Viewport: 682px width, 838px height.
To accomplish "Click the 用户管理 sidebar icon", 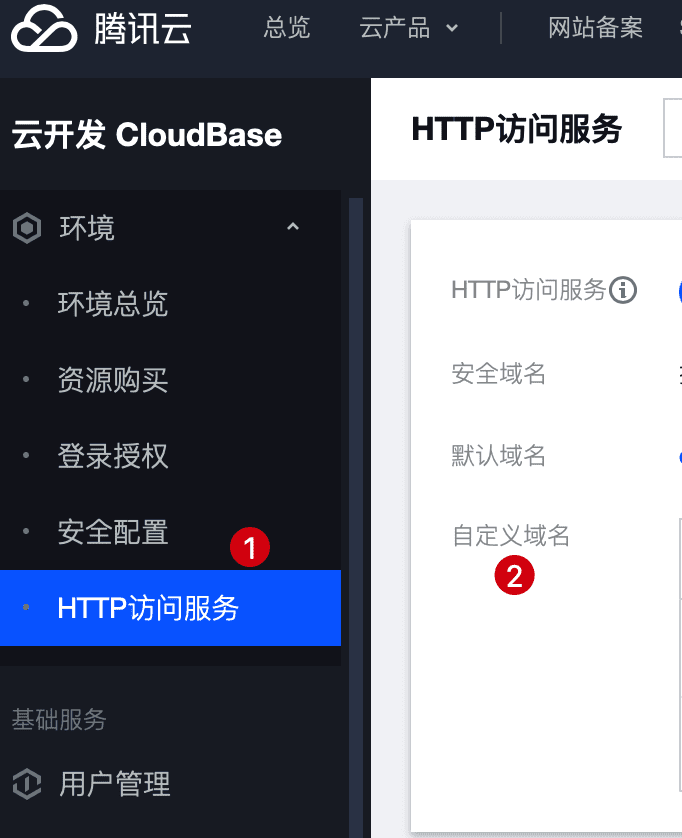I will (x=27, y=784).
